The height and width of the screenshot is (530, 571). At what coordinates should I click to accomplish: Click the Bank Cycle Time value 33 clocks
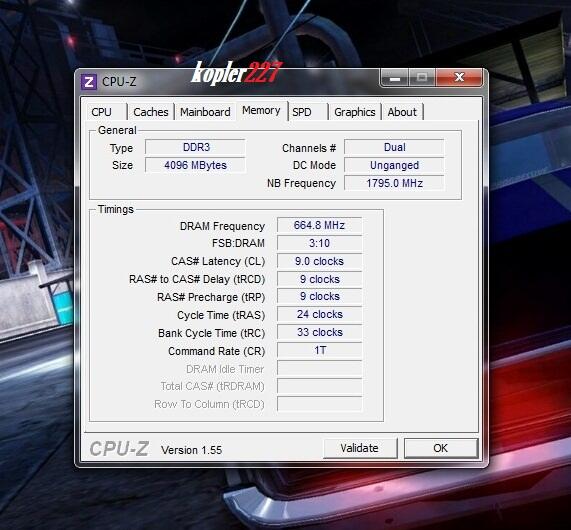point(319,332)
